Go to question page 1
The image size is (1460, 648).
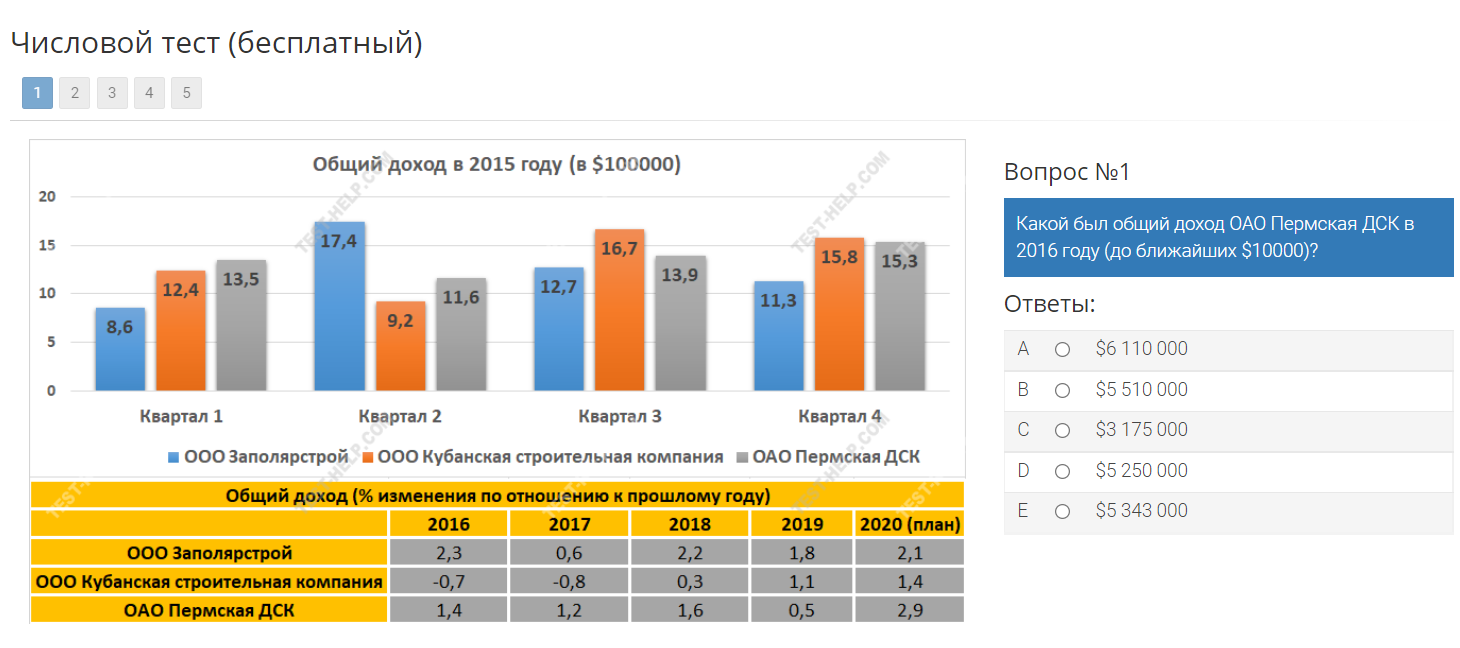click(x=37, y=93)
